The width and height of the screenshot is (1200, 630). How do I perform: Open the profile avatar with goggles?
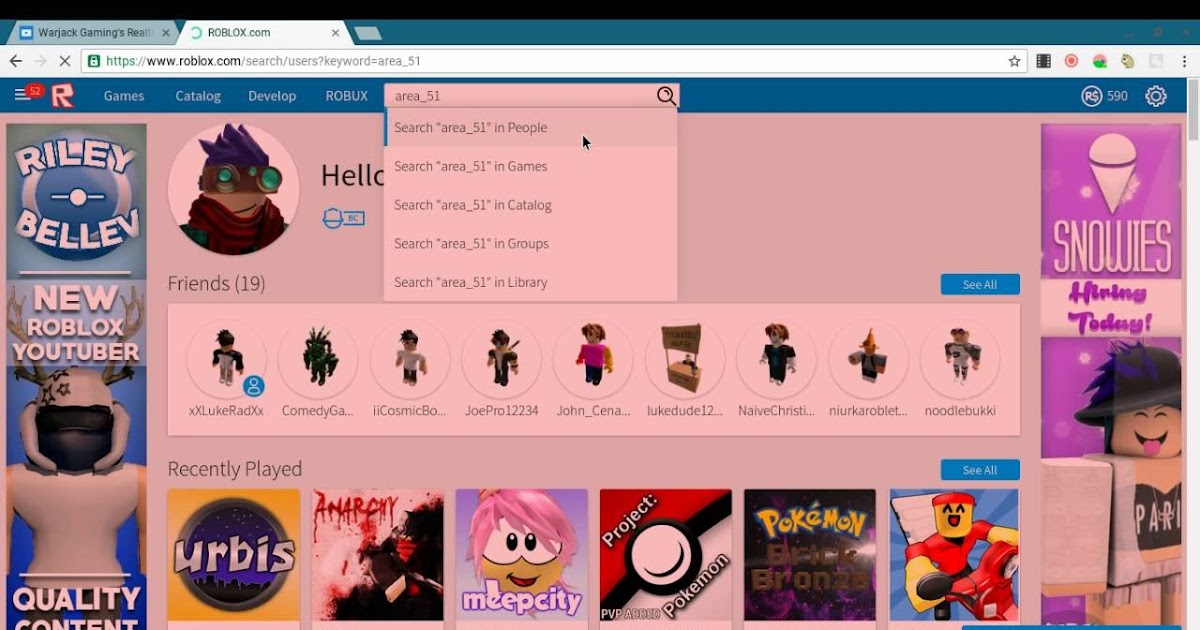(x=233, y=189)
